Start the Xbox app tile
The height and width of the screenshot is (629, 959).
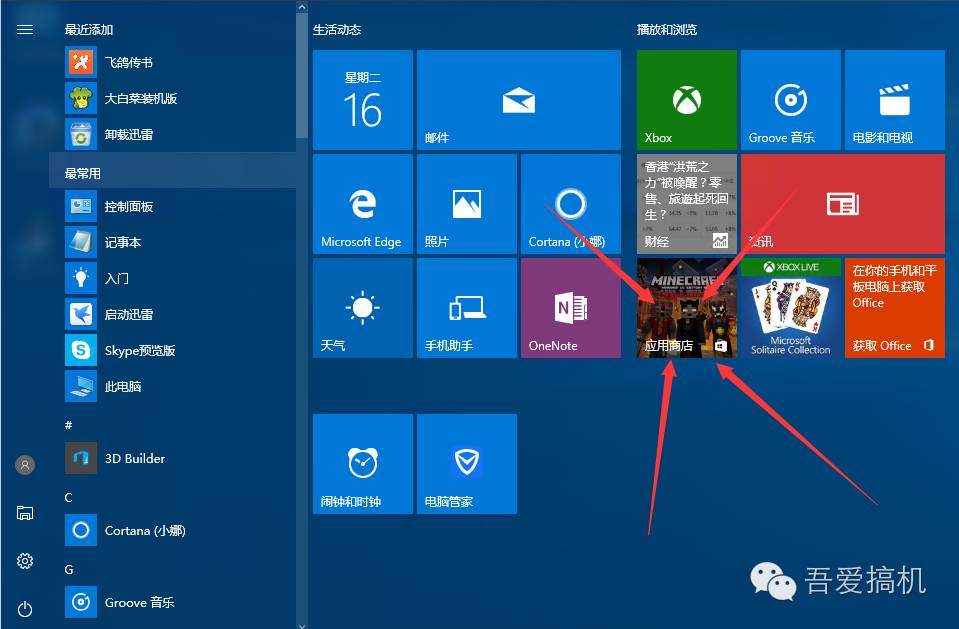(x=686, y=99)
